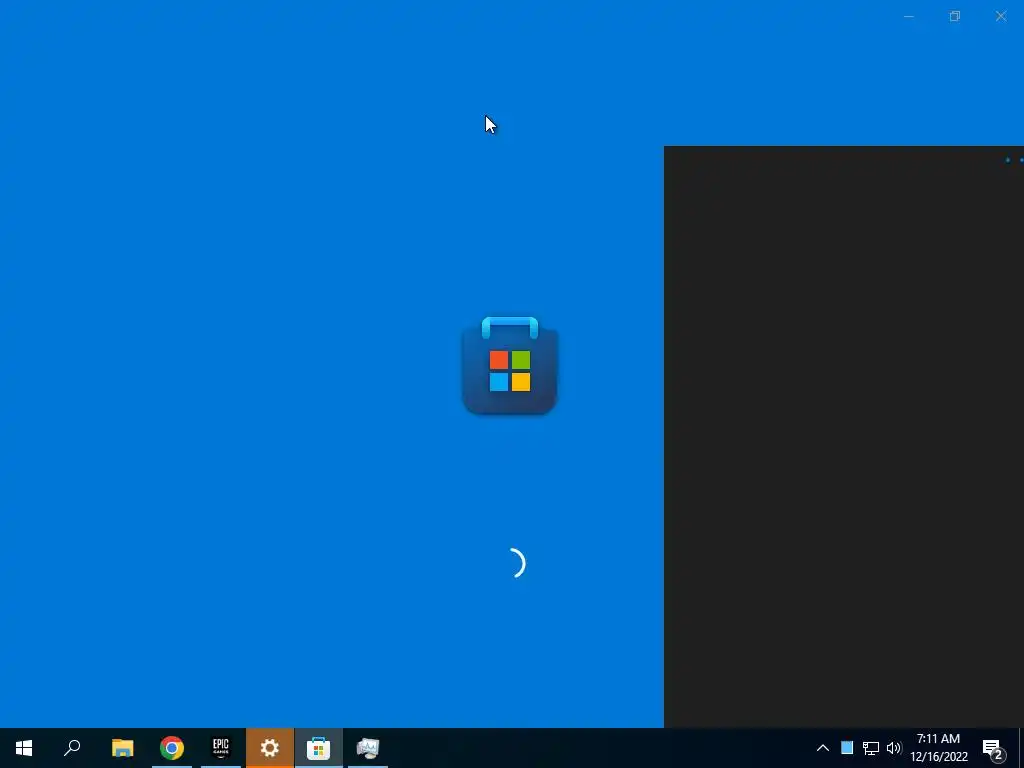Open Epic Games Launcher taskbar icon
Image resolution: width=1024 pixels, height=768 pixels.
[221, 748]
